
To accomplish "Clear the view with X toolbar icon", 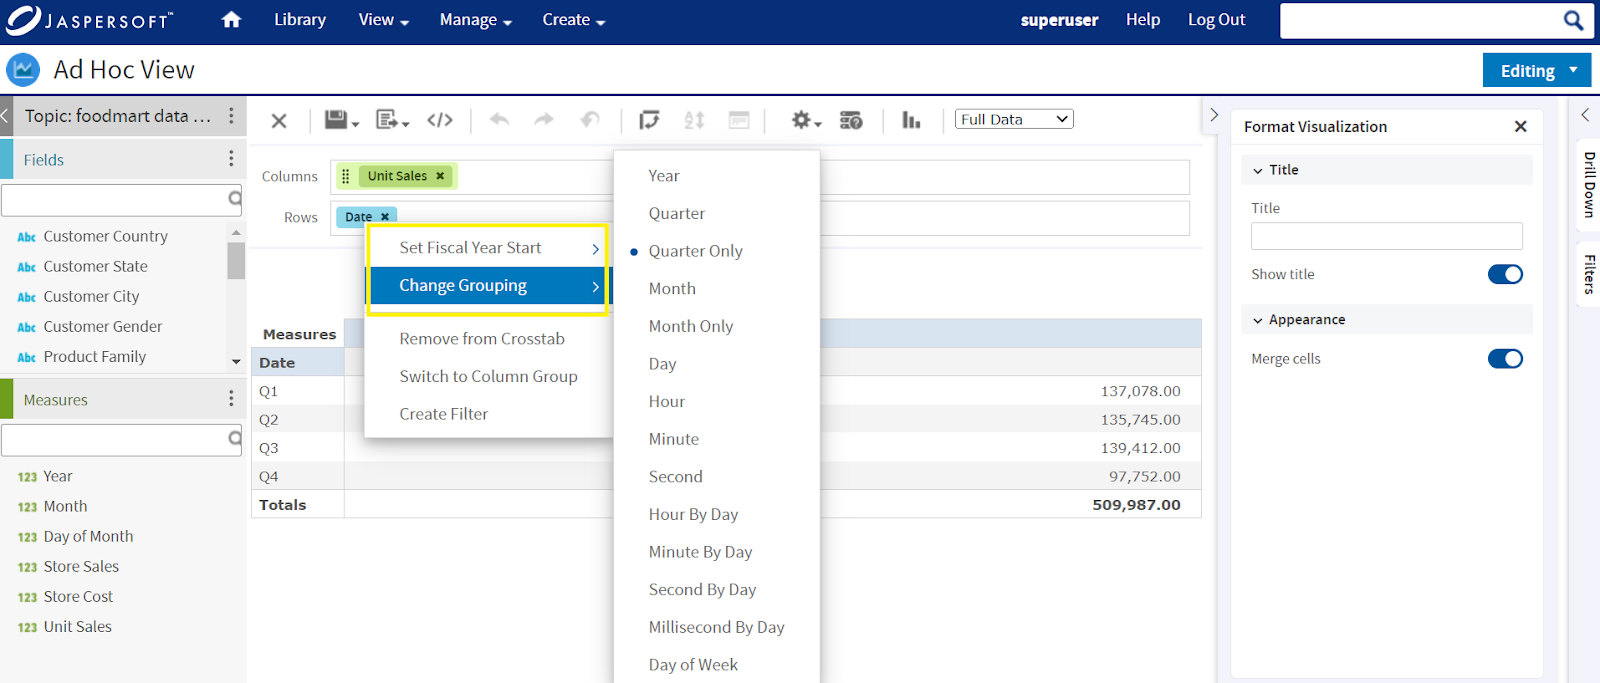I will (279, 120).
